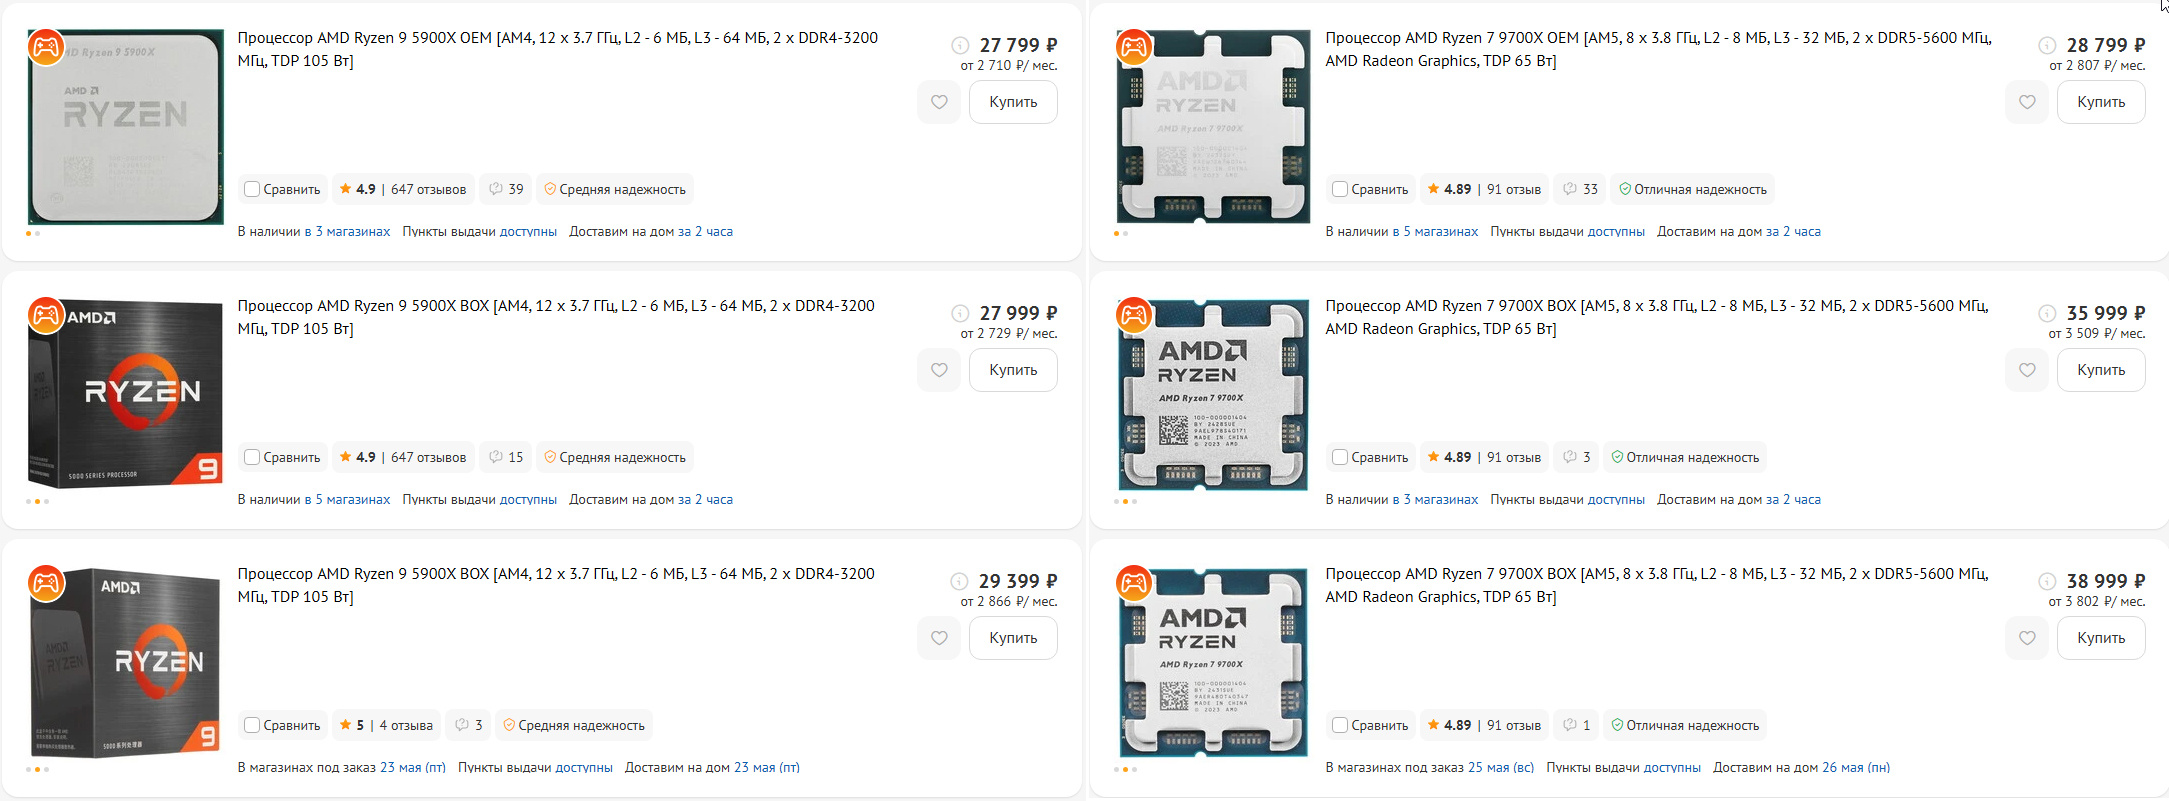The width and height of the screenshot is (2169, 801).
Task: Open Ryzen 9 5900X OEM product title
Action: [557, 49]
